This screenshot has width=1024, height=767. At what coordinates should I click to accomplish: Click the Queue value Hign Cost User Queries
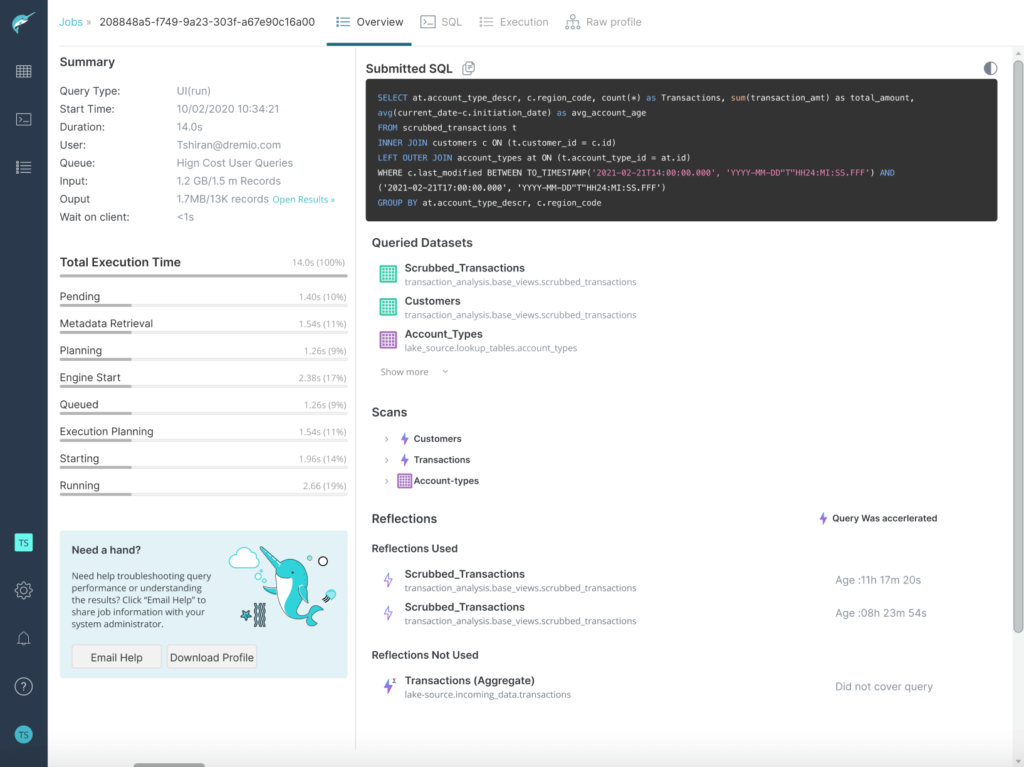234,163
